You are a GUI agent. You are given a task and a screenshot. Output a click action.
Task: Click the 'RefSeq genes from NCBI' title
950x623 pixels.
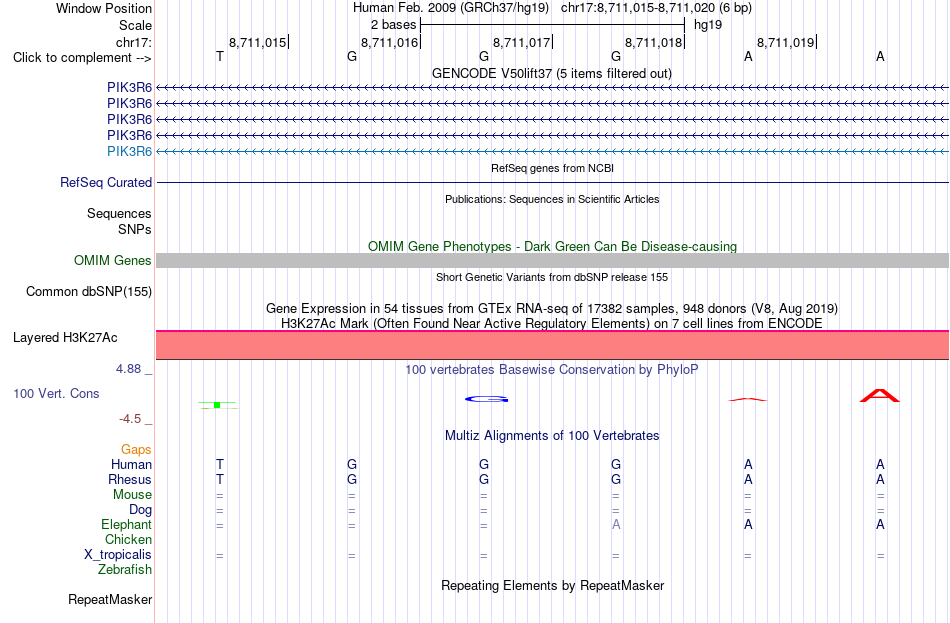click(x=552, y=168)
